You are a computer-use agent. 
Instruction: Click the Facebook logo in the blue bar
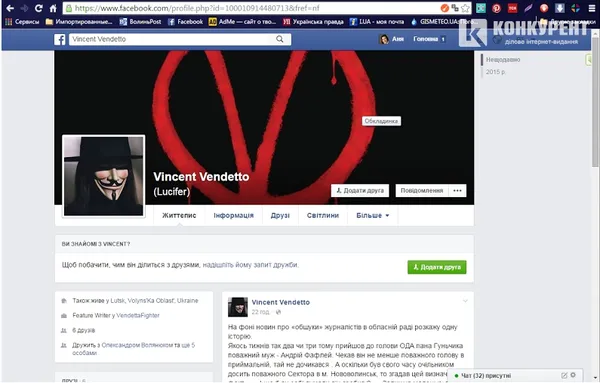(60, 39)
